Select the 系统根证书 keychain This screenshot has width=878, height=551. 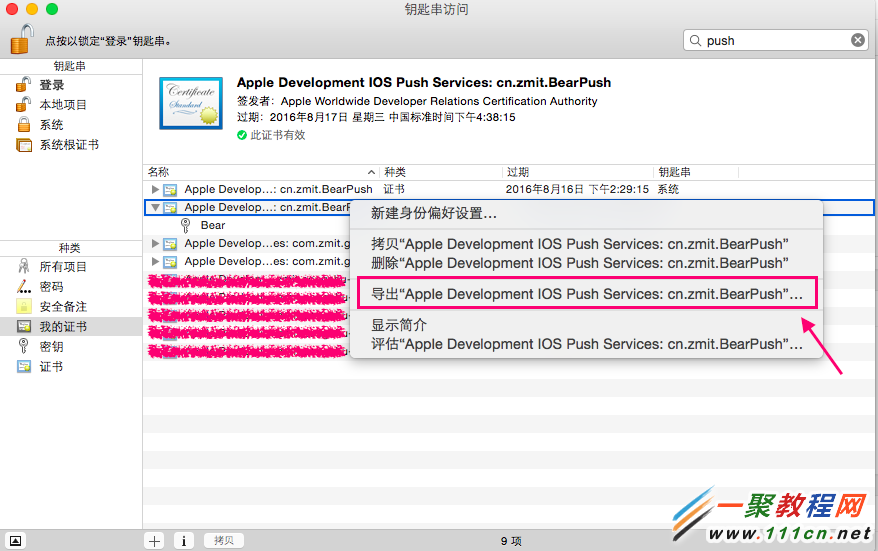click(68, 145)
